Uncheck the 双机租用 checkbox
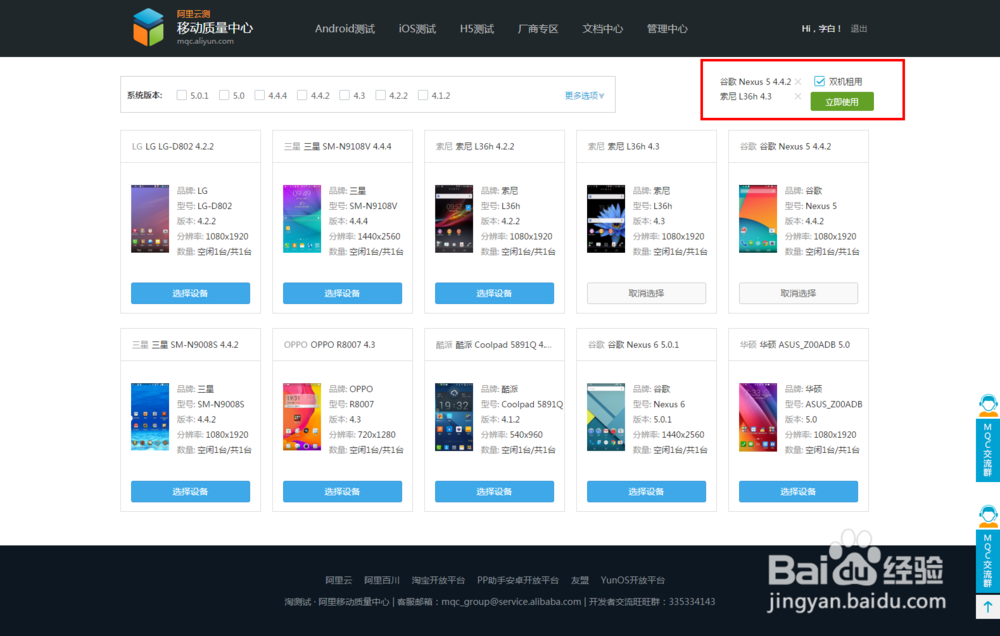1000x636 pixels. 820,81
